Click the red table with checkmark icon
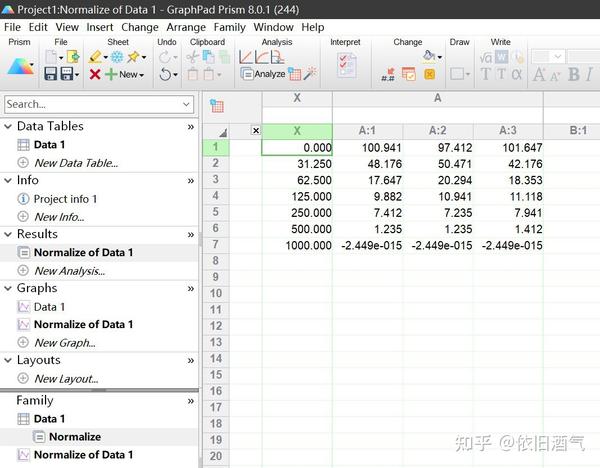Viewport: 600px width, 468px height. tap(409, 74)
